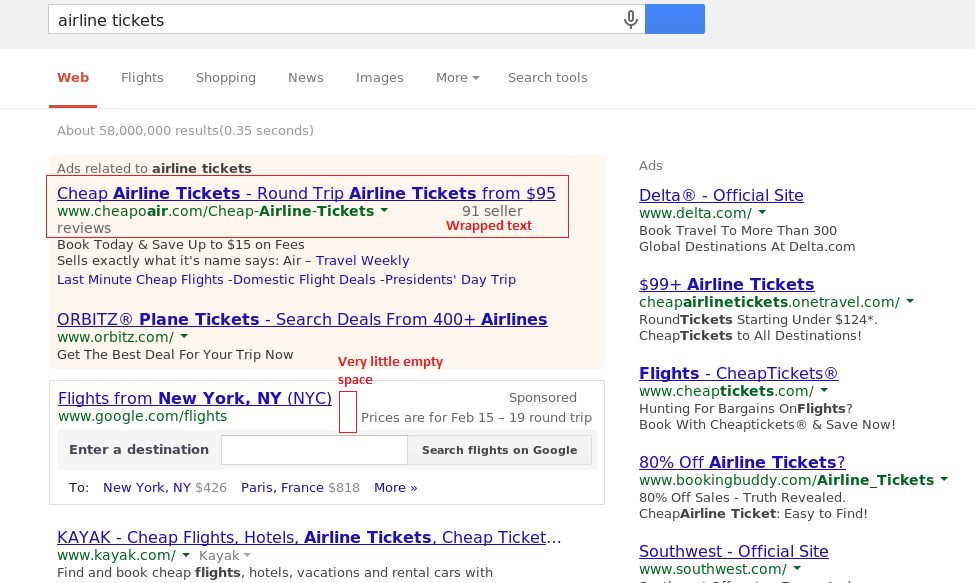This screenshot has width=975, height=583.
Task: Click the Kayak publisher dropdown arrow
Action: tap(247, 555)
